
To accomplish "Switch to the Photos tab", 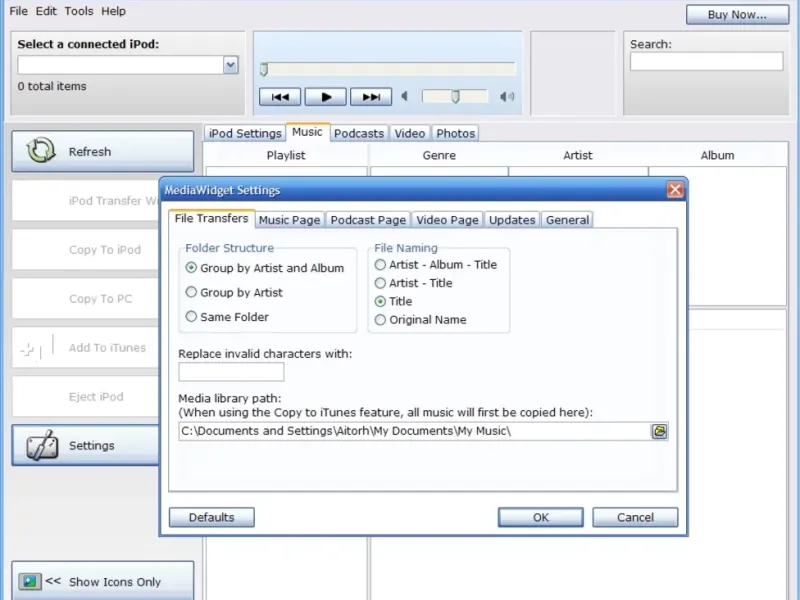I will point(456,133).
